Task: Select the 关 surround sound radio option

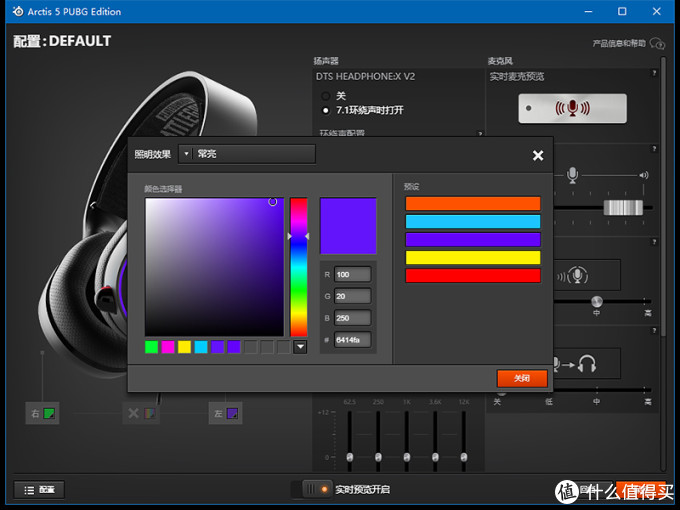Action: [x=326, y=96]
